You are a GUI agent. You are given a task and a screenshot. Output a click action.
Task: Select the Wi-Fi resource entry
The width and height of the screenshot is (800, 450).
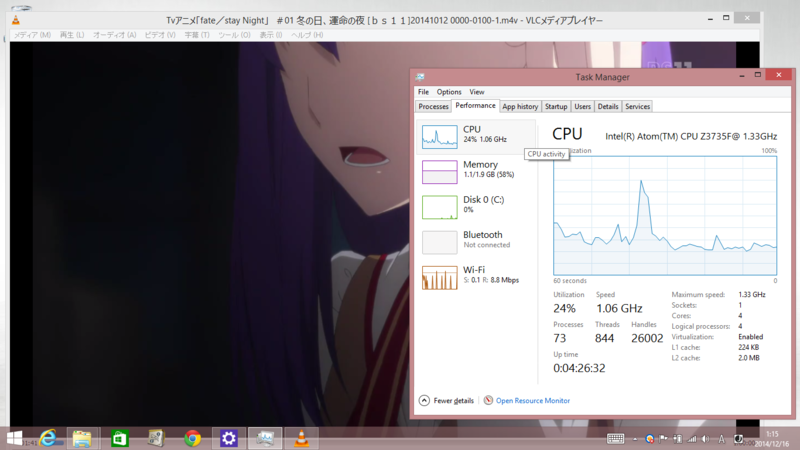pyautogui.click(x=476, y=277)
